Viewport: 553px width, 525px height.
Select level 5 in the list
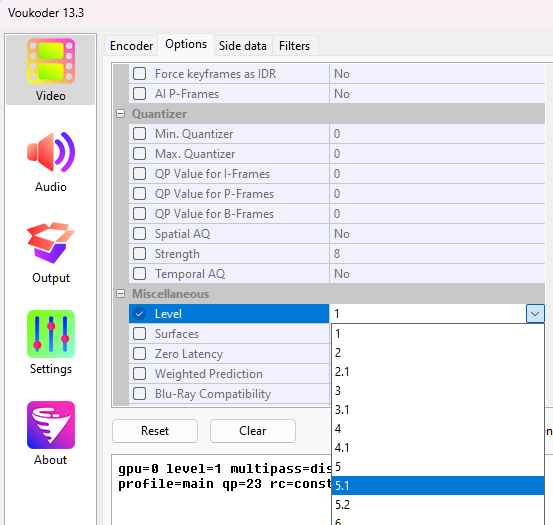click(x=438, y=467)
